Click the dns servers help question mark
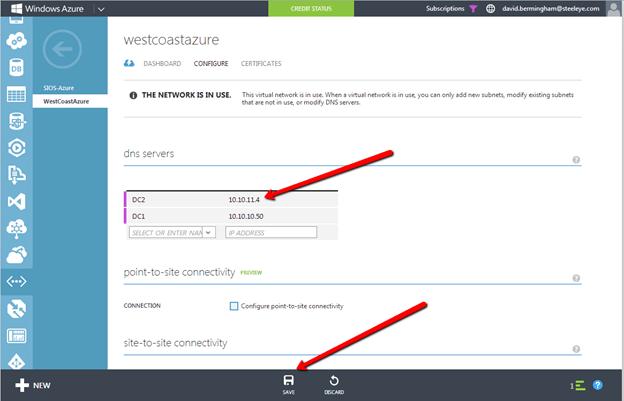The height and width of the screenshot is (401, 624). pos(576,160)
